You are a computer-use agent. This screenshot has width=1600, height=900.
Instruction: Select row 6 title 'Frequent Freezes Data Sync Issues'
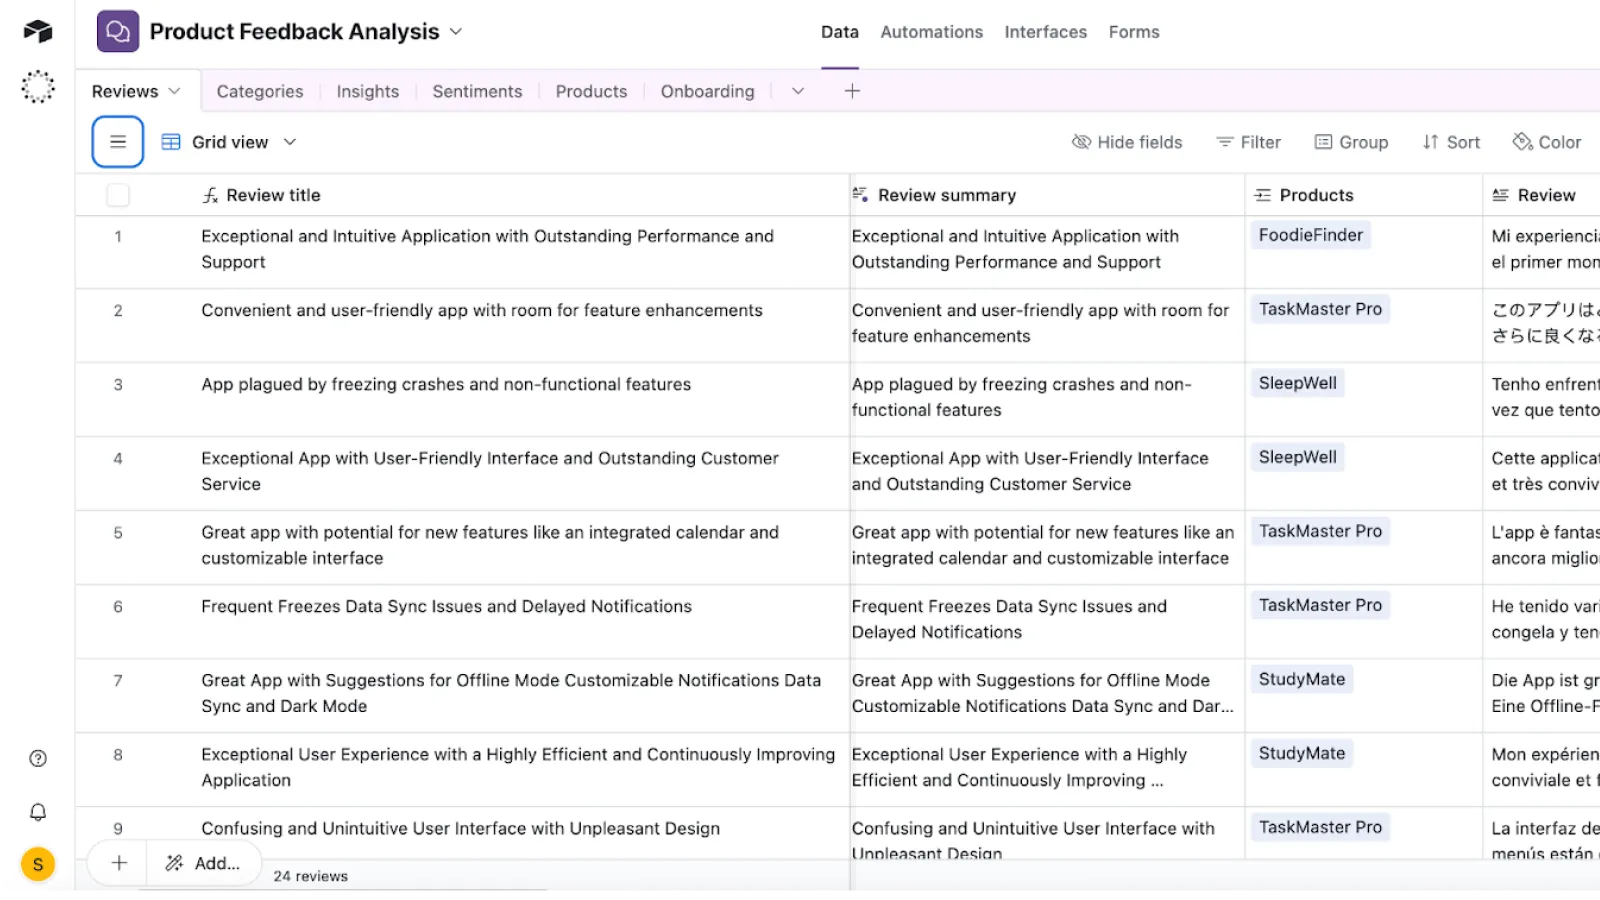(446, 606)
